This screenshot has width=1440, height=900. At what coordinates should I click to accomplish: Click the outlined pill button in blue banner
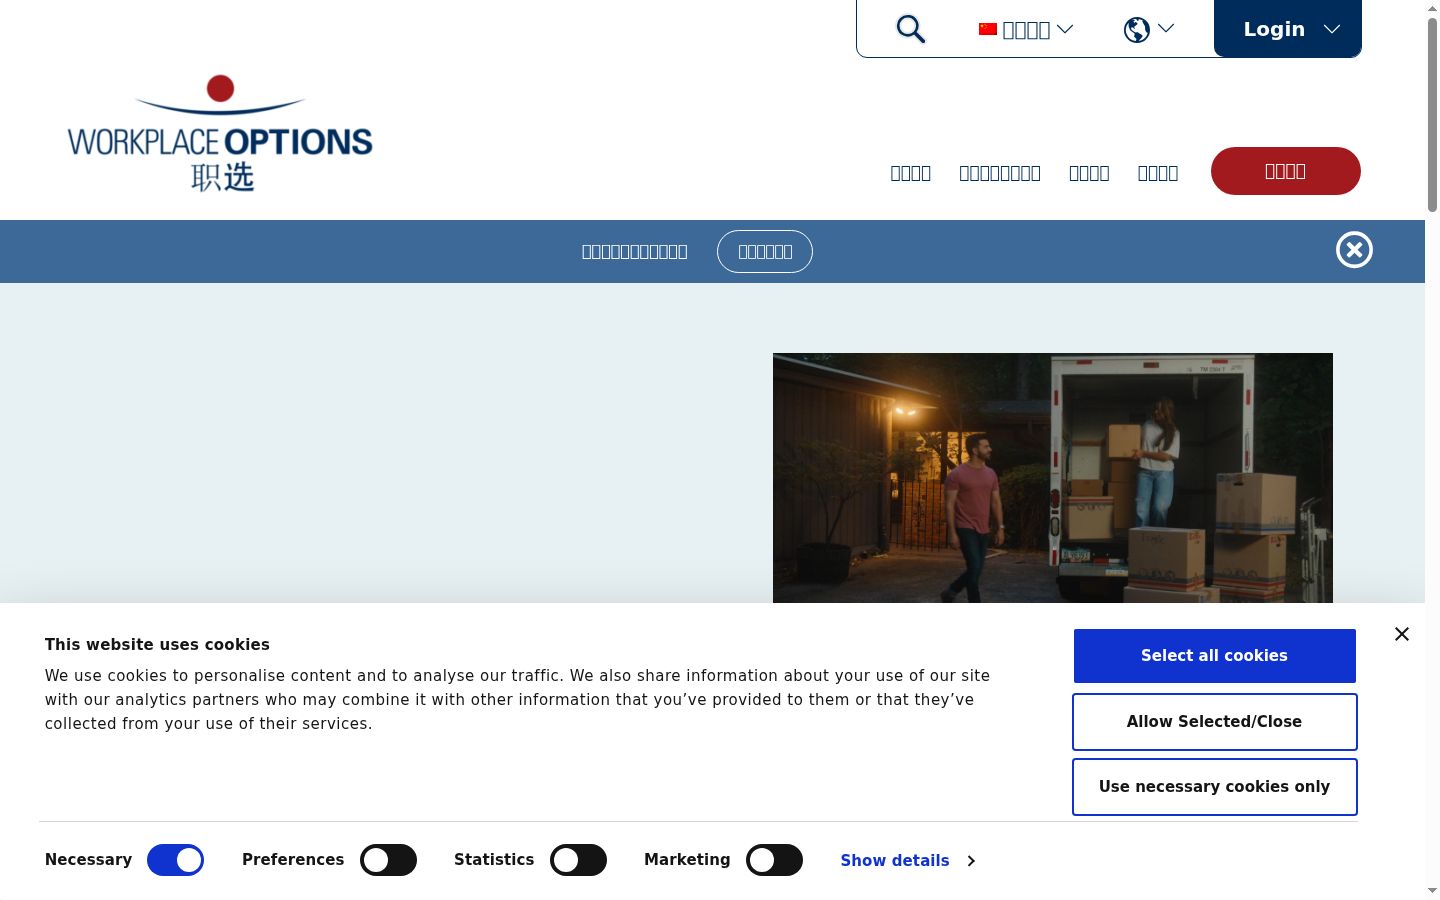point(765,252)
